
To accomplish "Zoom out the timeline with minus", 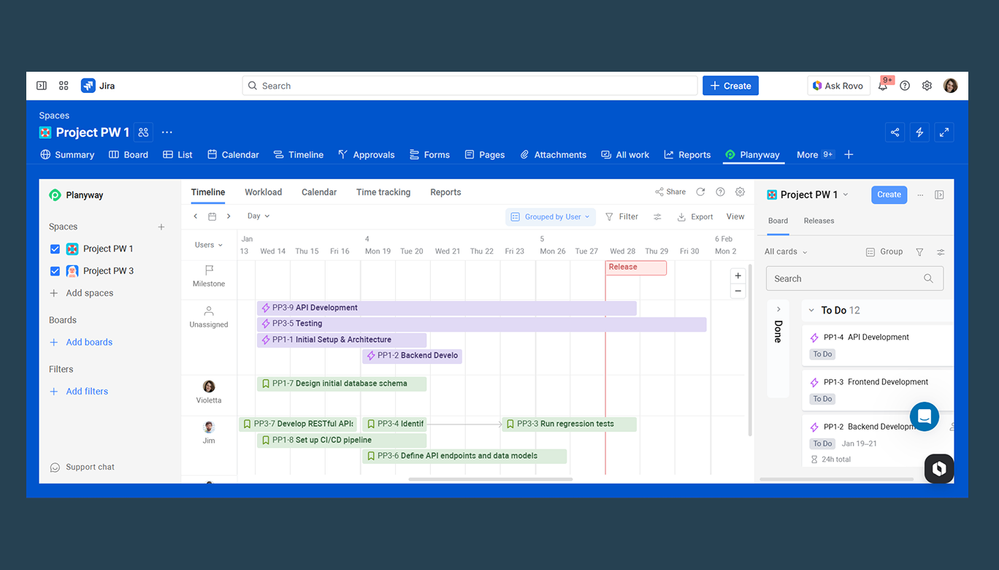I will (x=738, y=291).
